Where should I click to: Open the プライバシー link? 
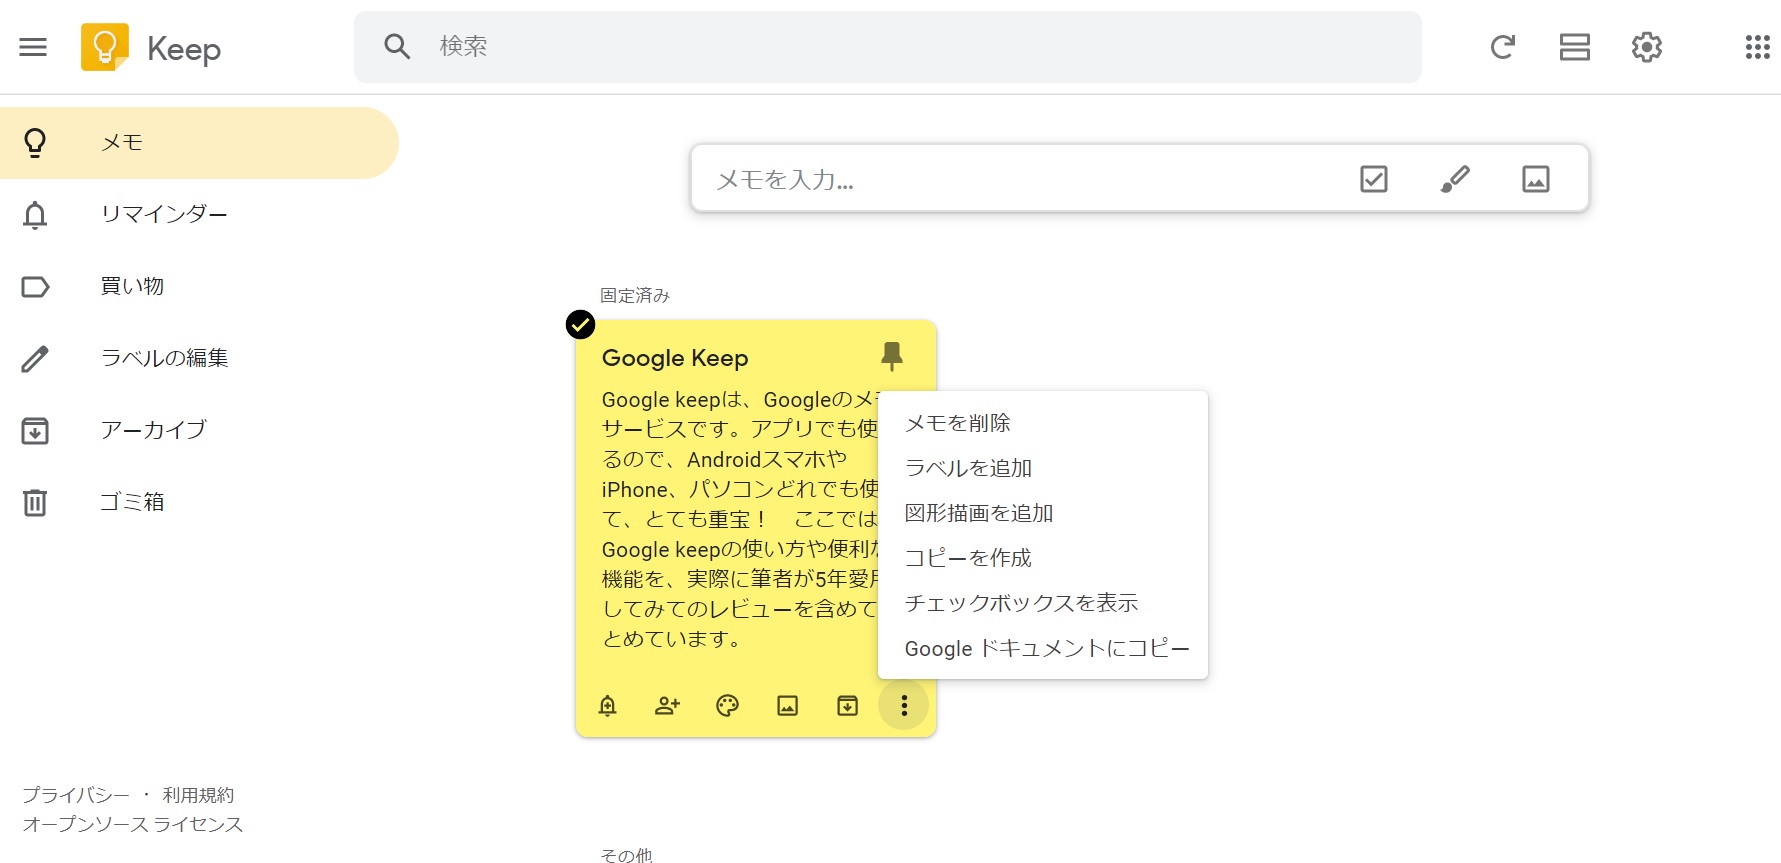76,795
